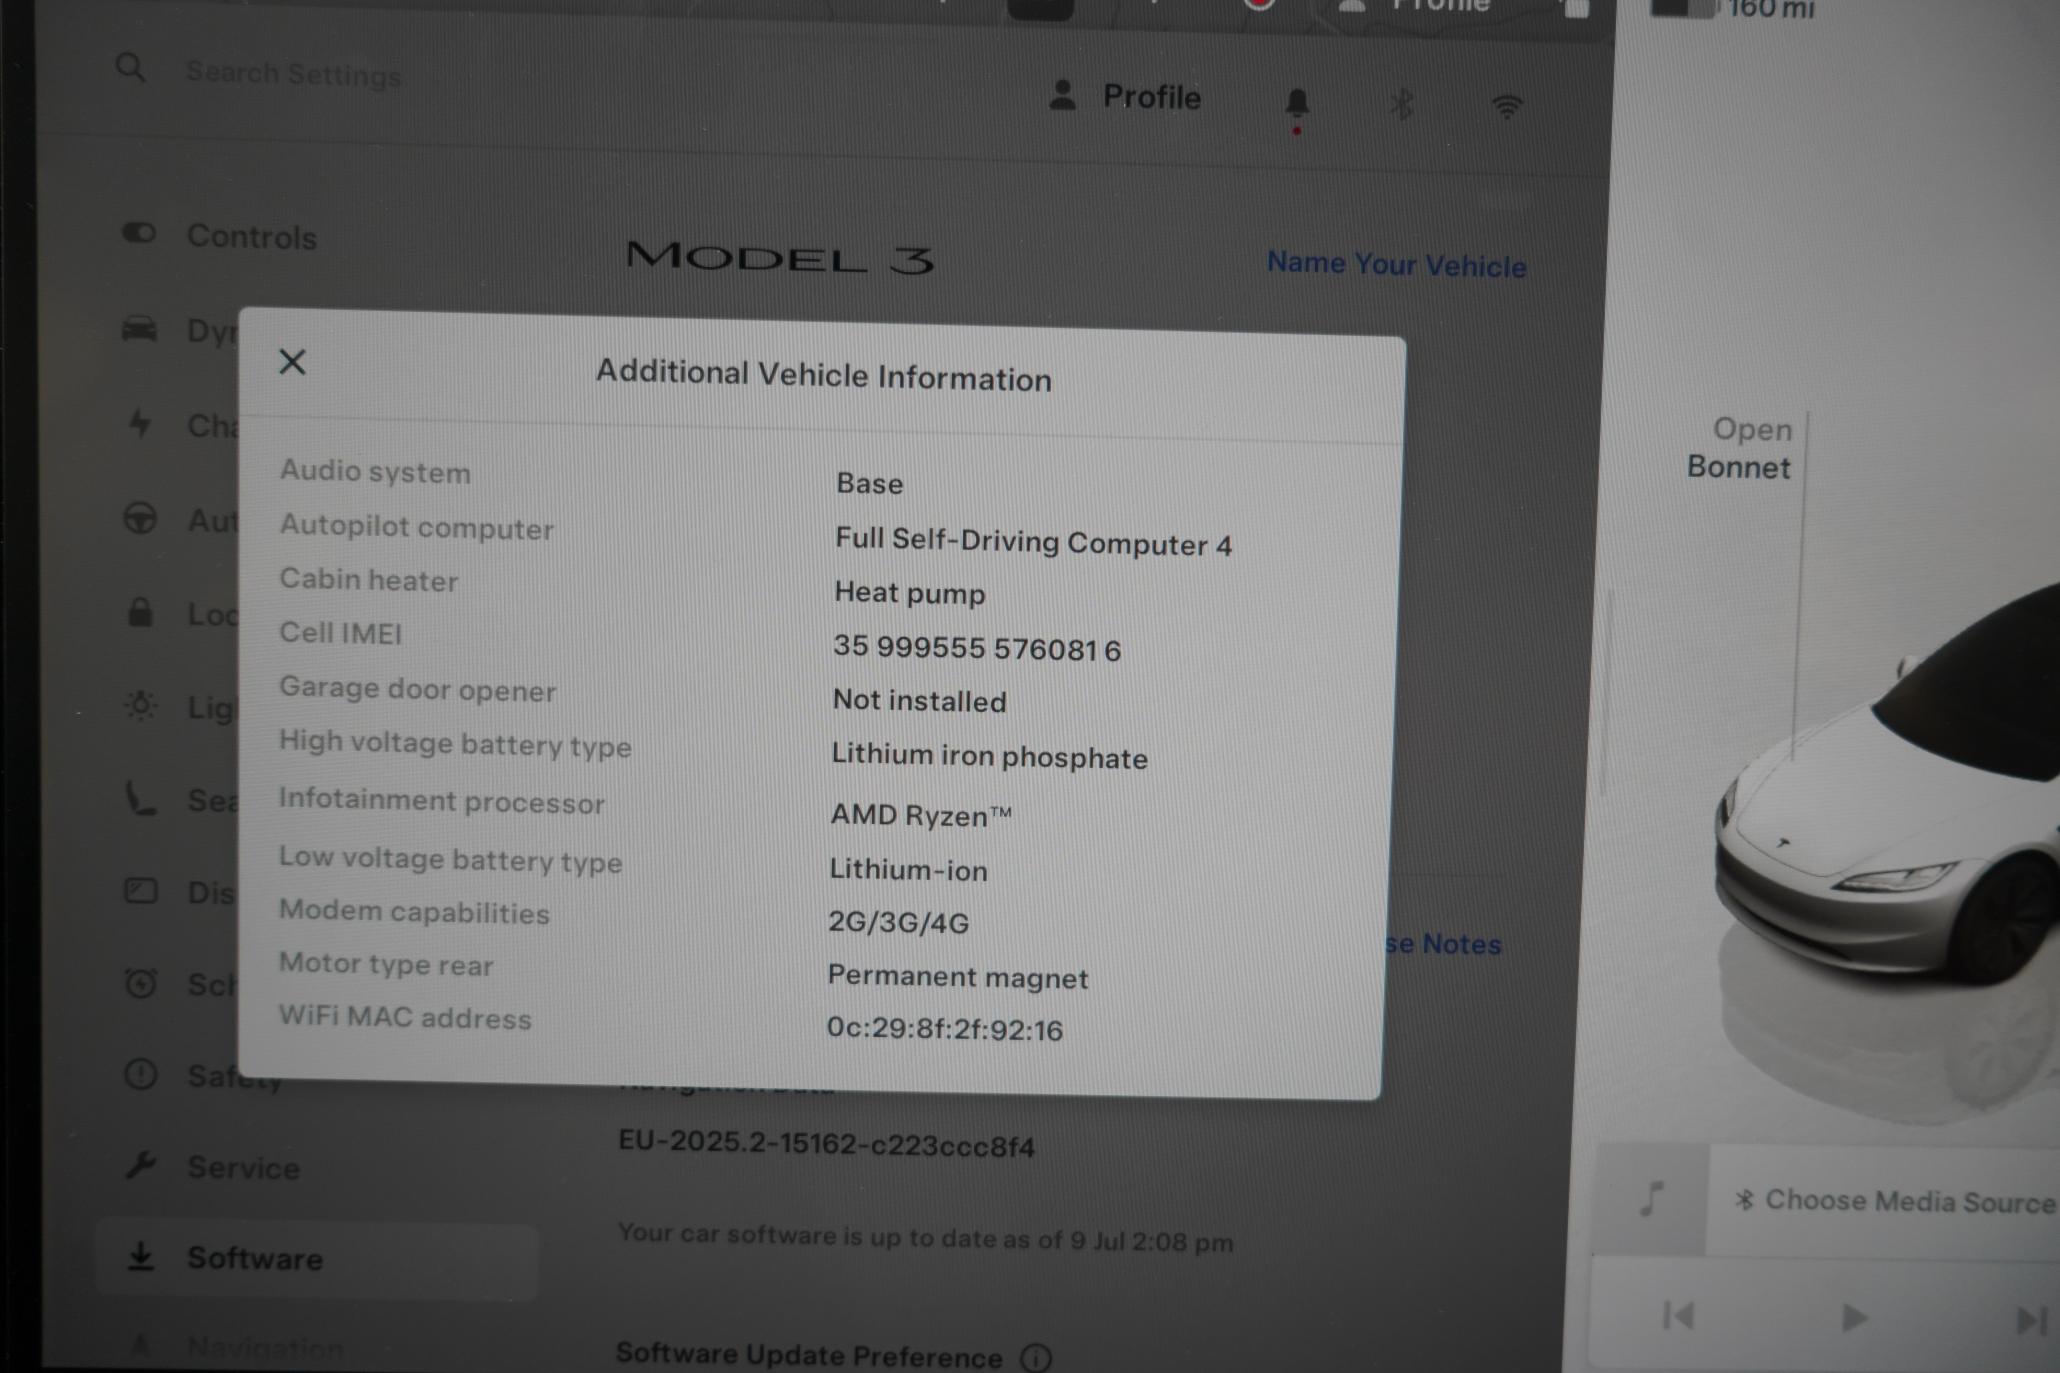Click the search magnifier icon
Screen dimensions: 2060x1373
coord(131,68)
